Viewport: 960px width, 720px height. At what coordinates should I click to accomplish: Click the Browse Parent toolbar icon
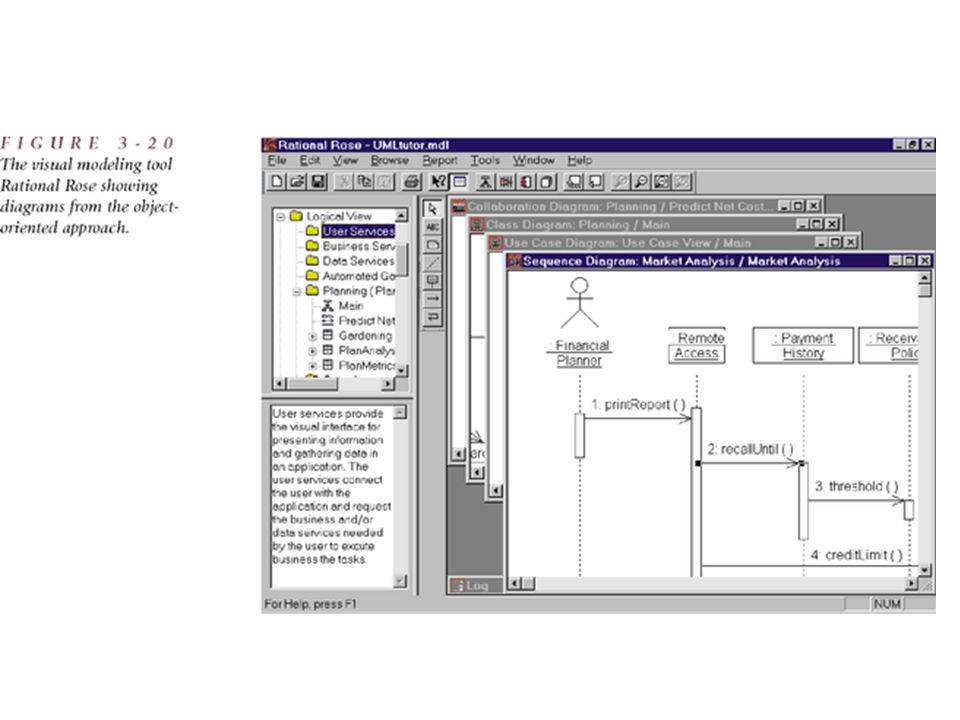(574, 181)
